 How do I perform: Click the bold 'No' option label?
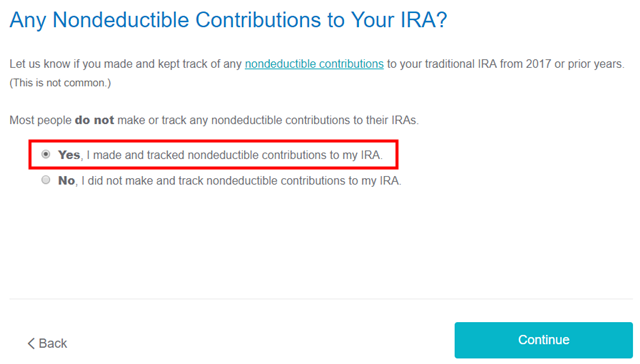click(x=67, y=180)
